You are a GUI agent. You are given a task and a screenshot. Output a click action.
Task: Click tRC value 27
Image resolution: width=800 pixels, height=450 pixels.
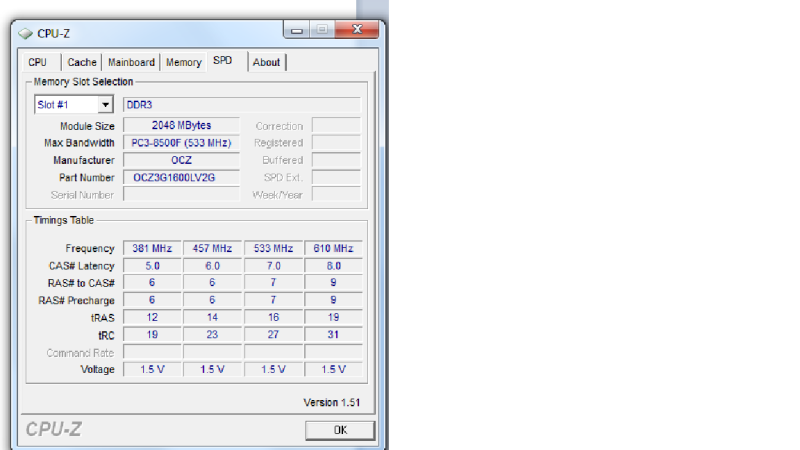coord(273,335)
